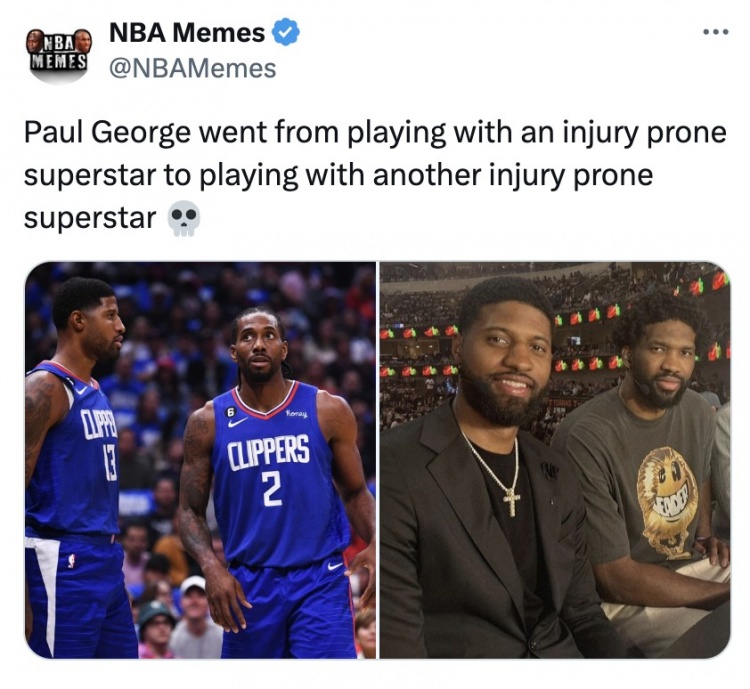Click the 6 patch on the jersey
This screenshot has height=689, width=750.
pyautogui.click(x=231, y=411)
